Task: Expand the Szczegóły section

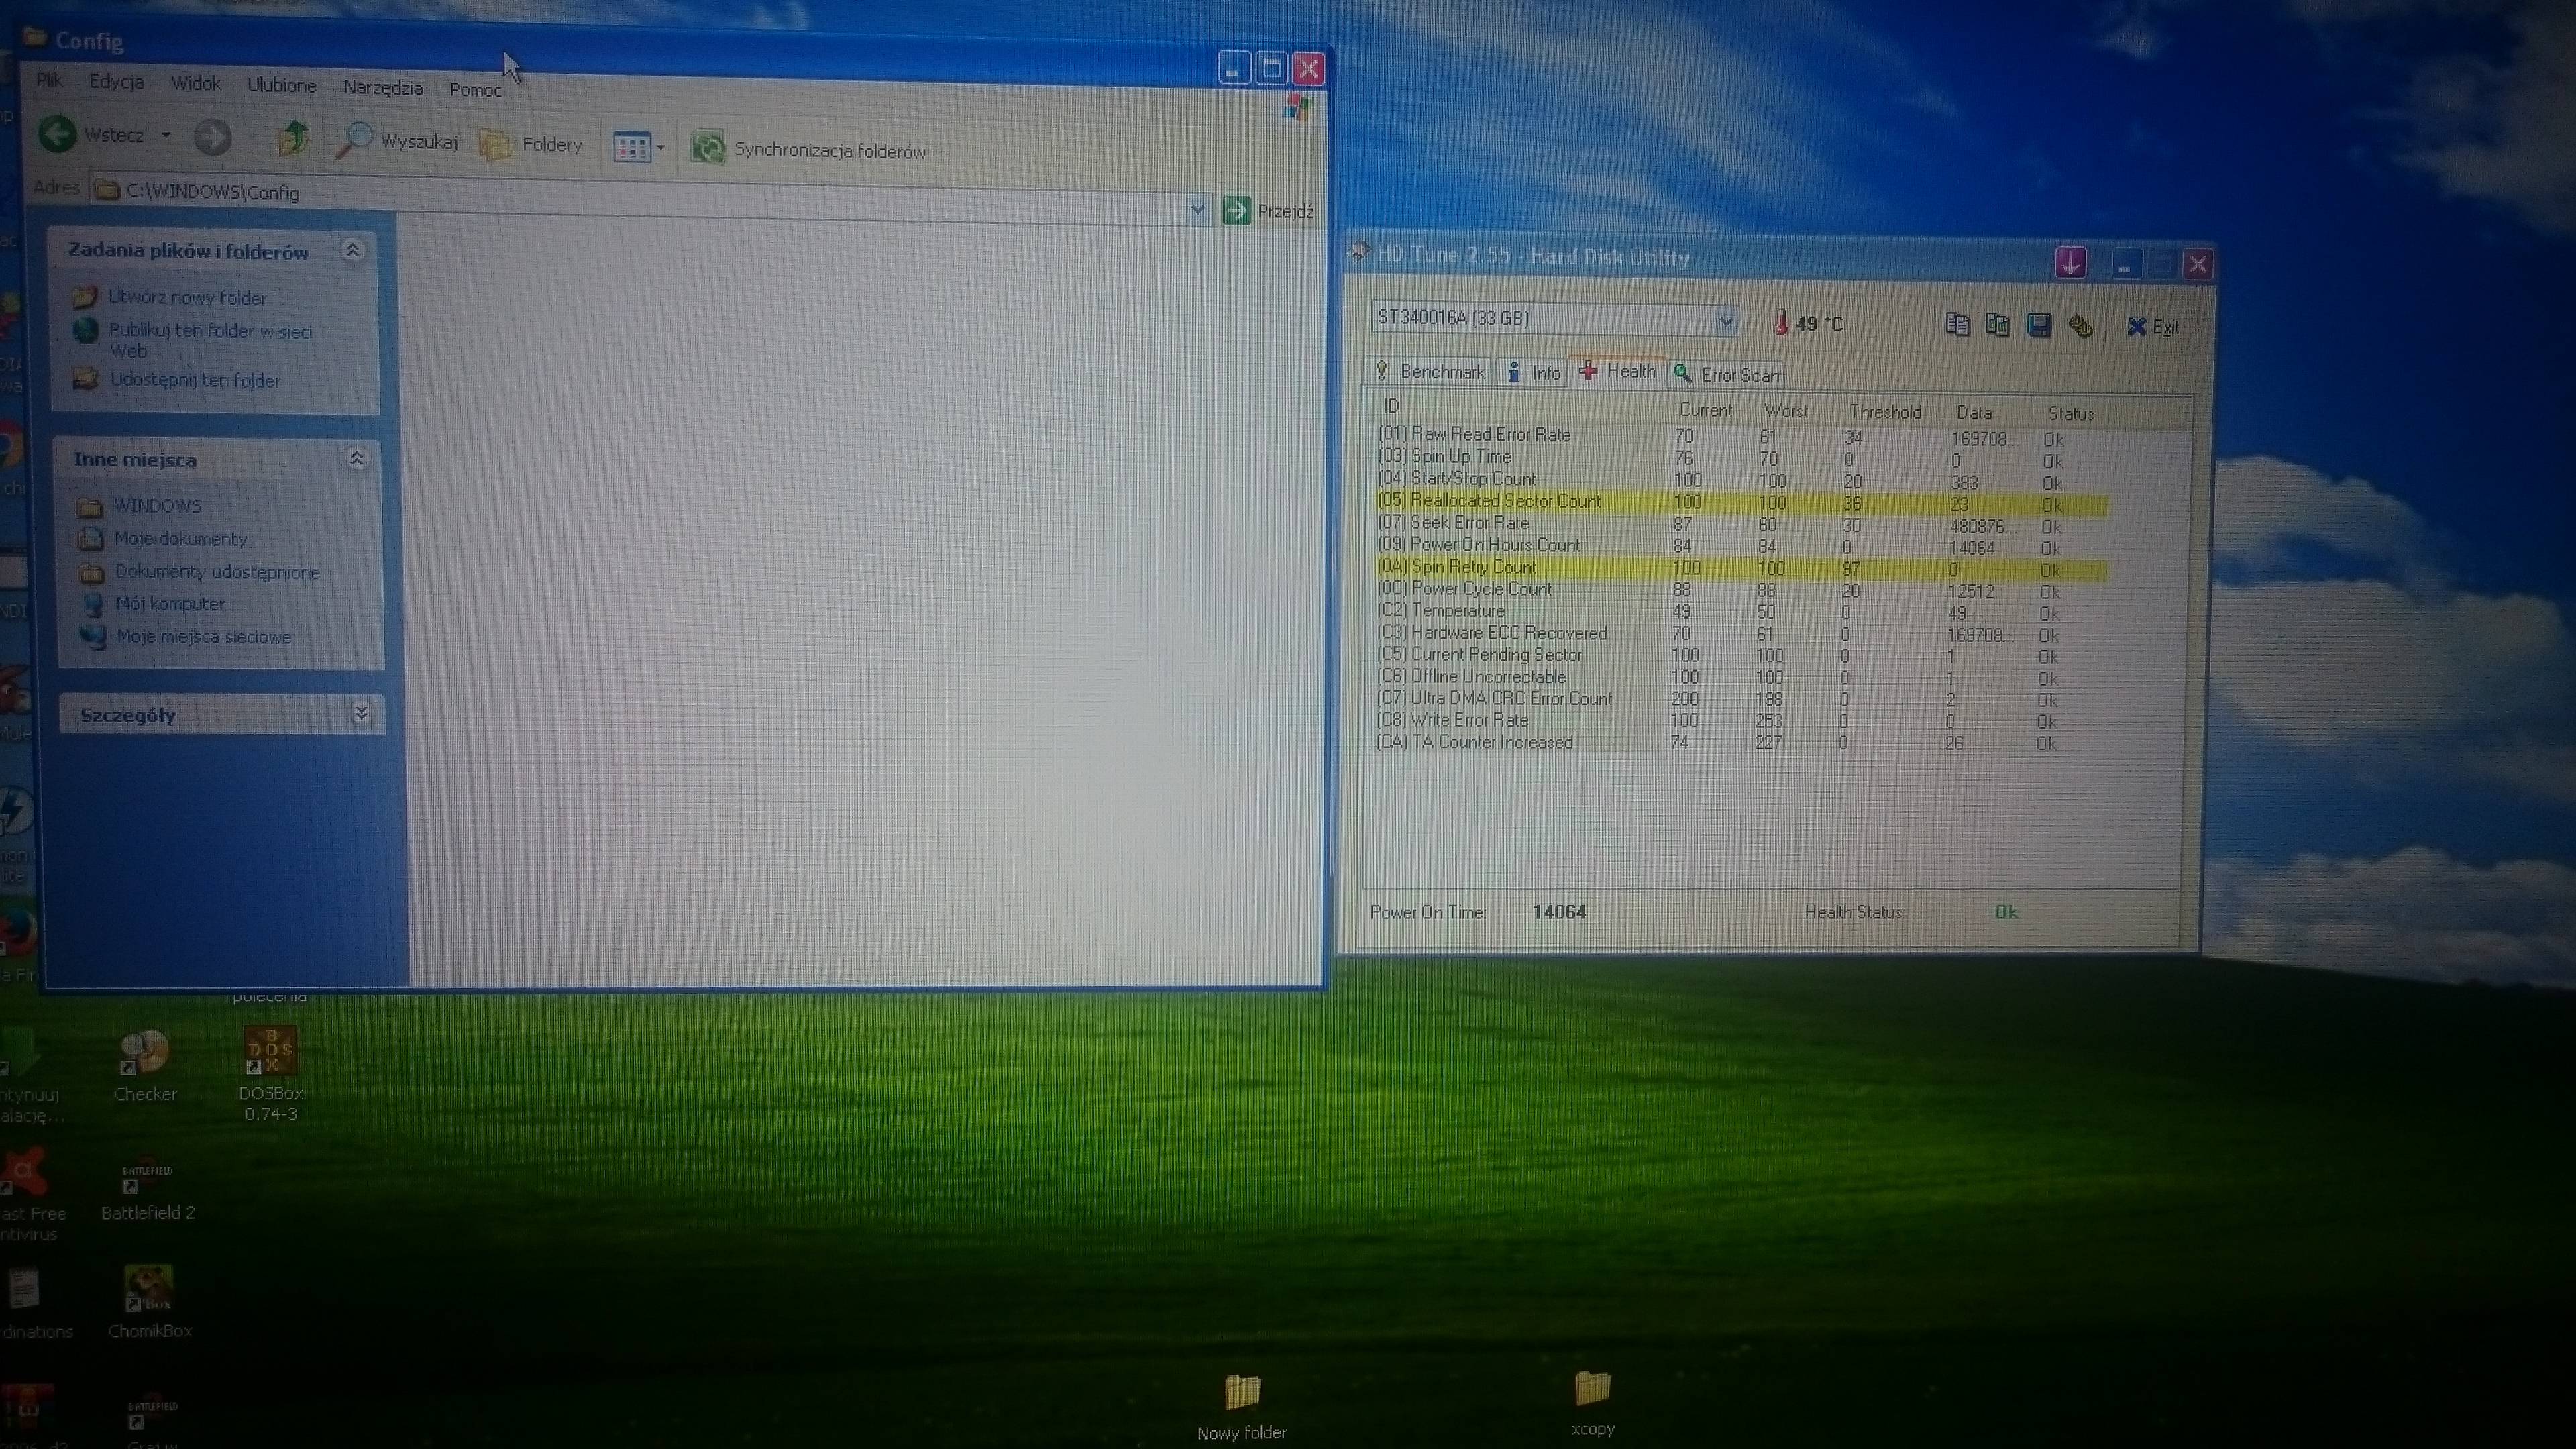Action: tap(361, 713)
